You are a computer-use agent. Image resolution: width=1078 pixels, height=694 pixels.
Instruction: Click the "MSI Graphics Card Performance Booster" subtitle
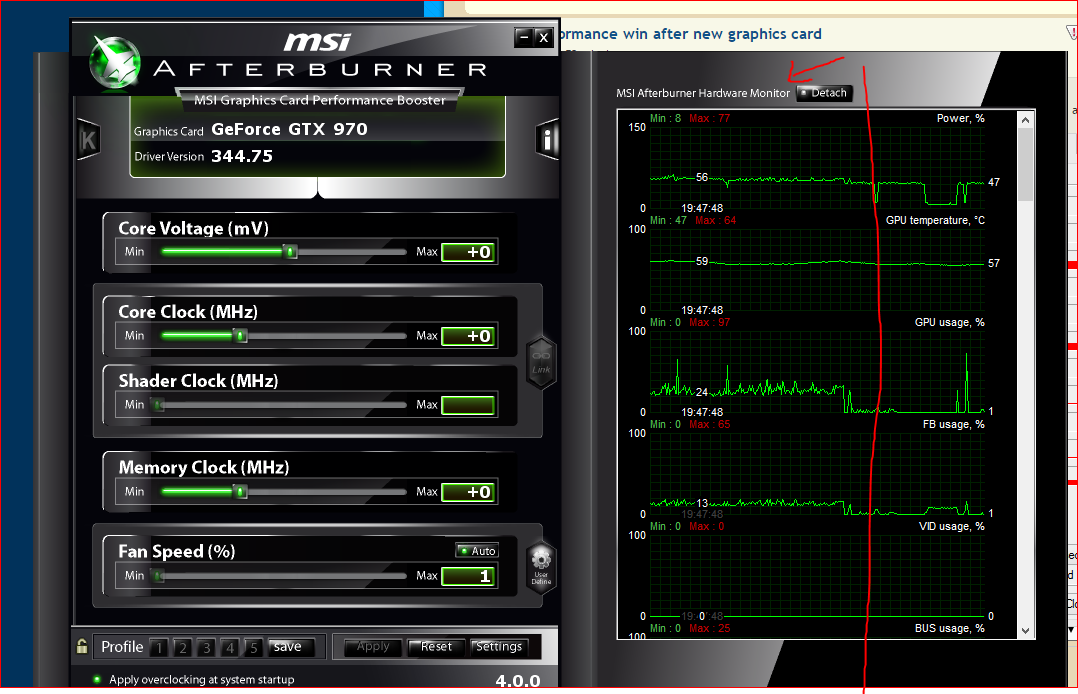coord(320,100)
